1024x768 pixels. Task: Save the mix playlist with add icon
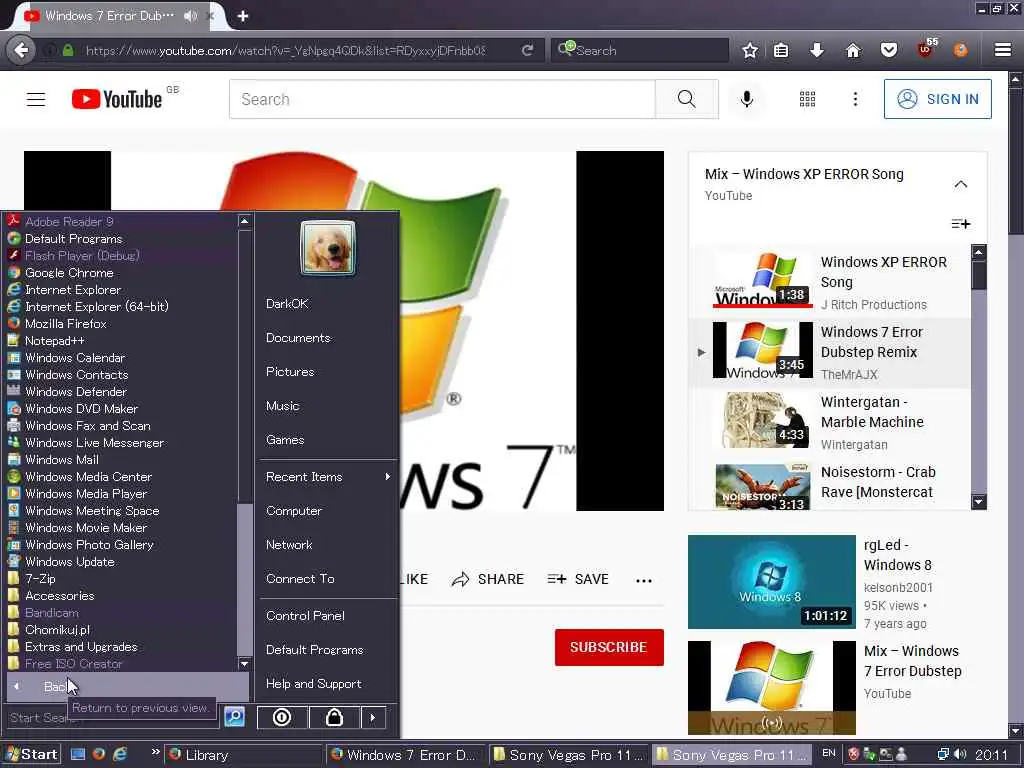961,224
